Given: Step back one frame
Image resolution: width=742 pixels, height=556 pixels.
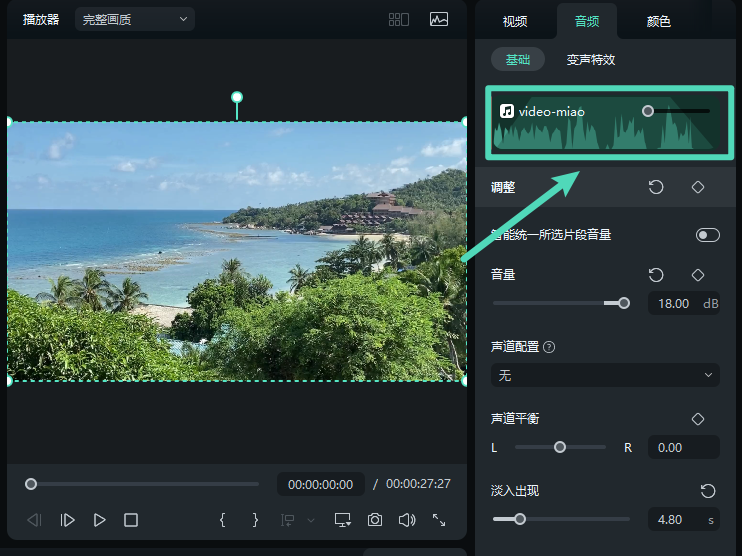Looking at the screenshot, I should [x=35, y=521].
